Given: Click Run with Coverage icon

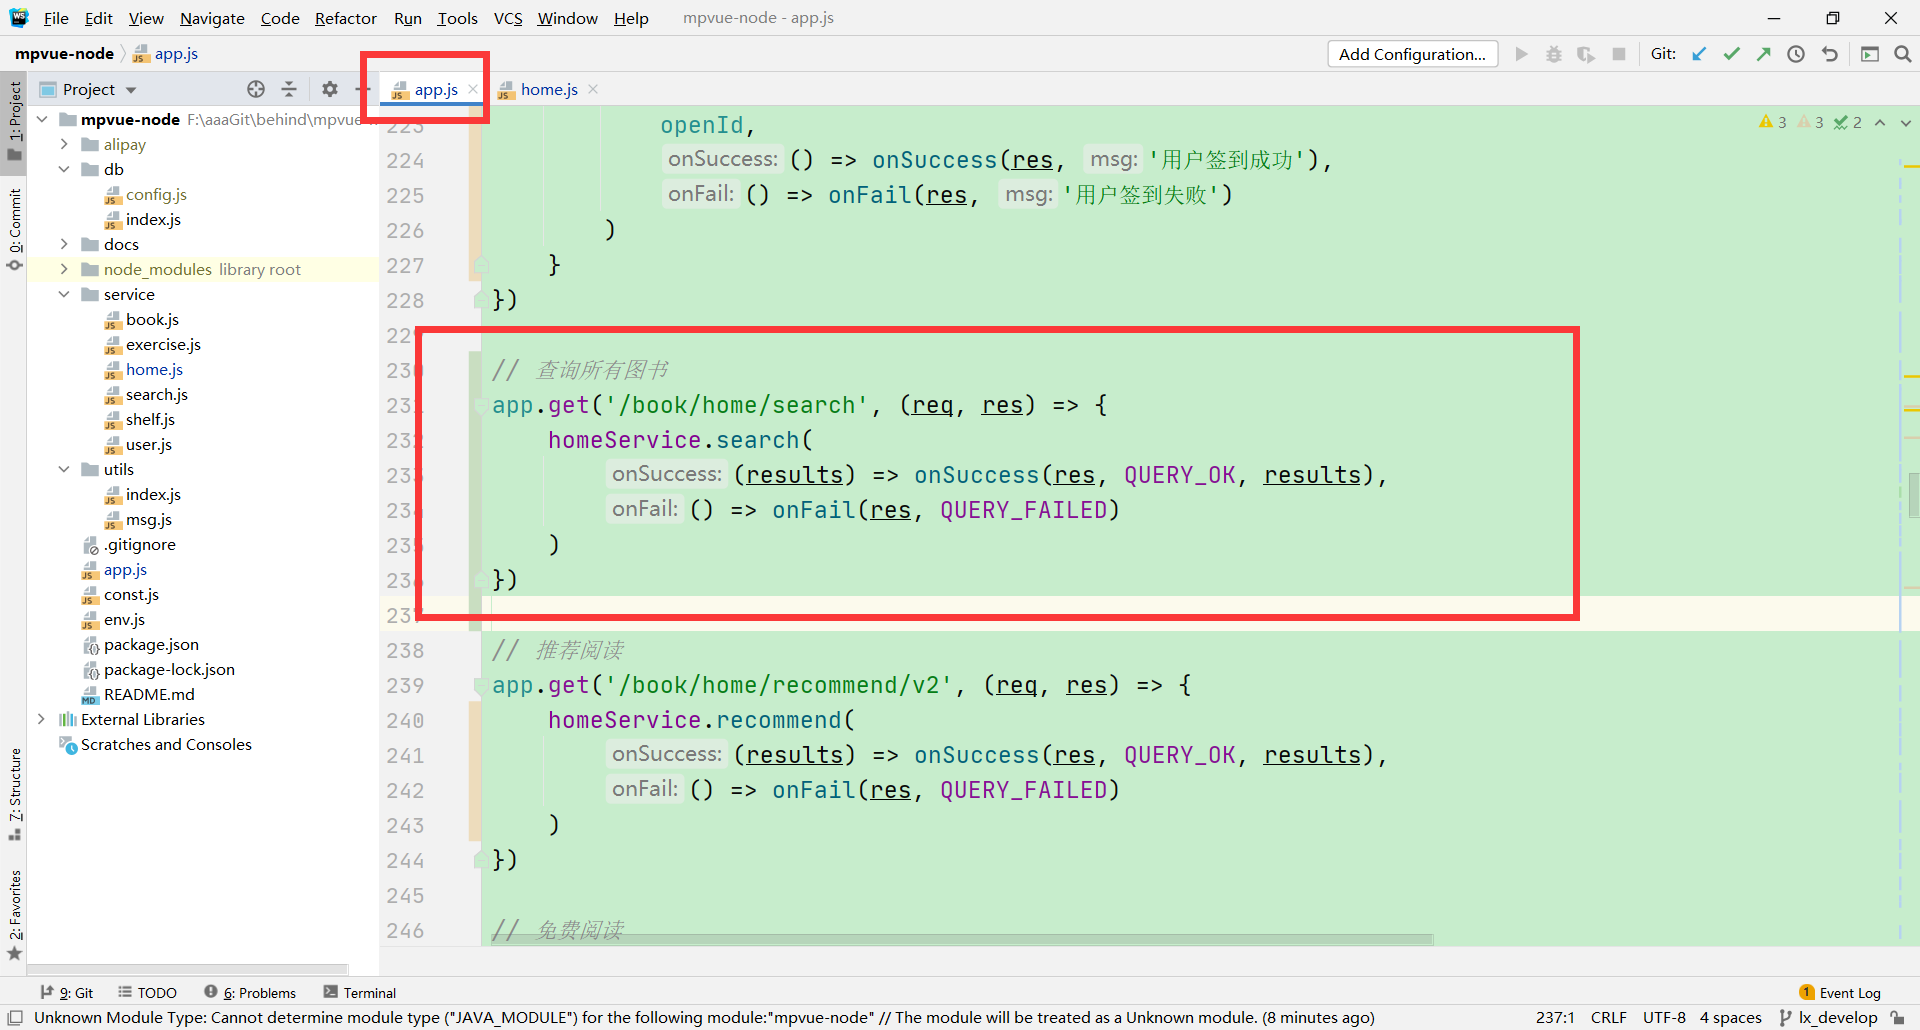Looking at the screenshot, I should coord(1586,54).
